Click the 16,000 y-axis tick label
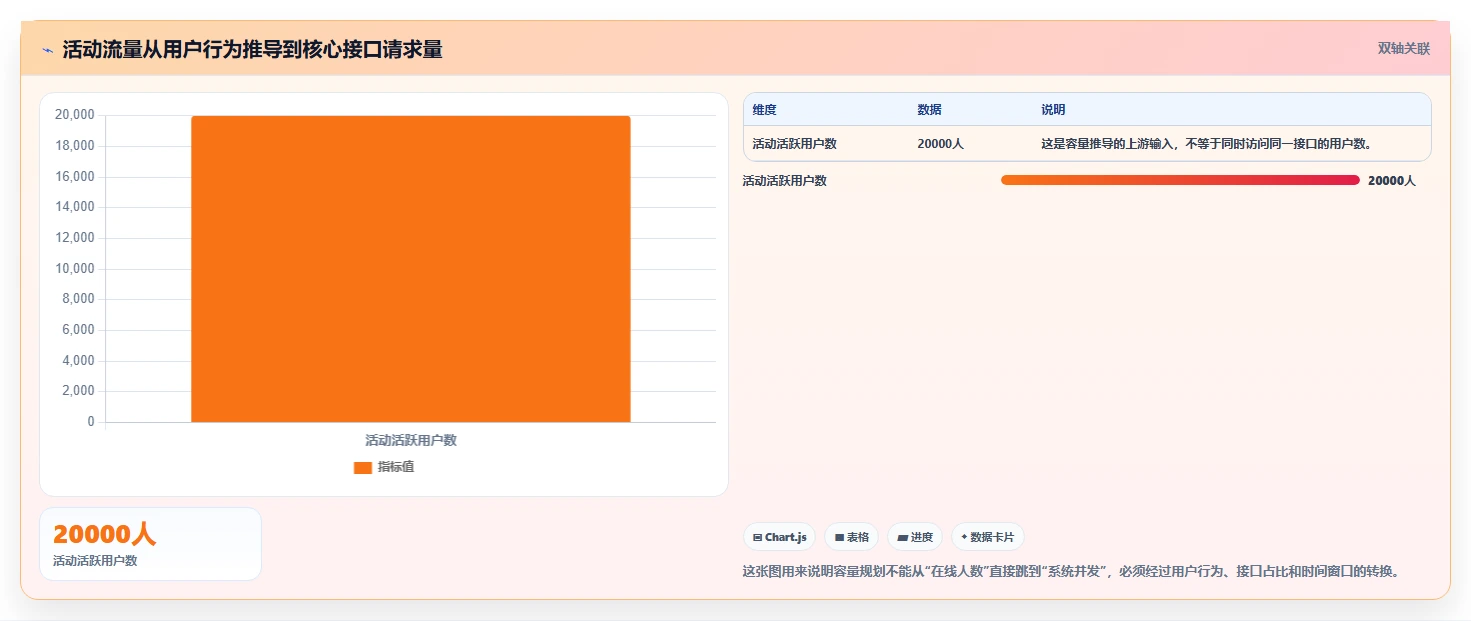The width and height of the screenshot is (1471, 621). pos(75,177)
